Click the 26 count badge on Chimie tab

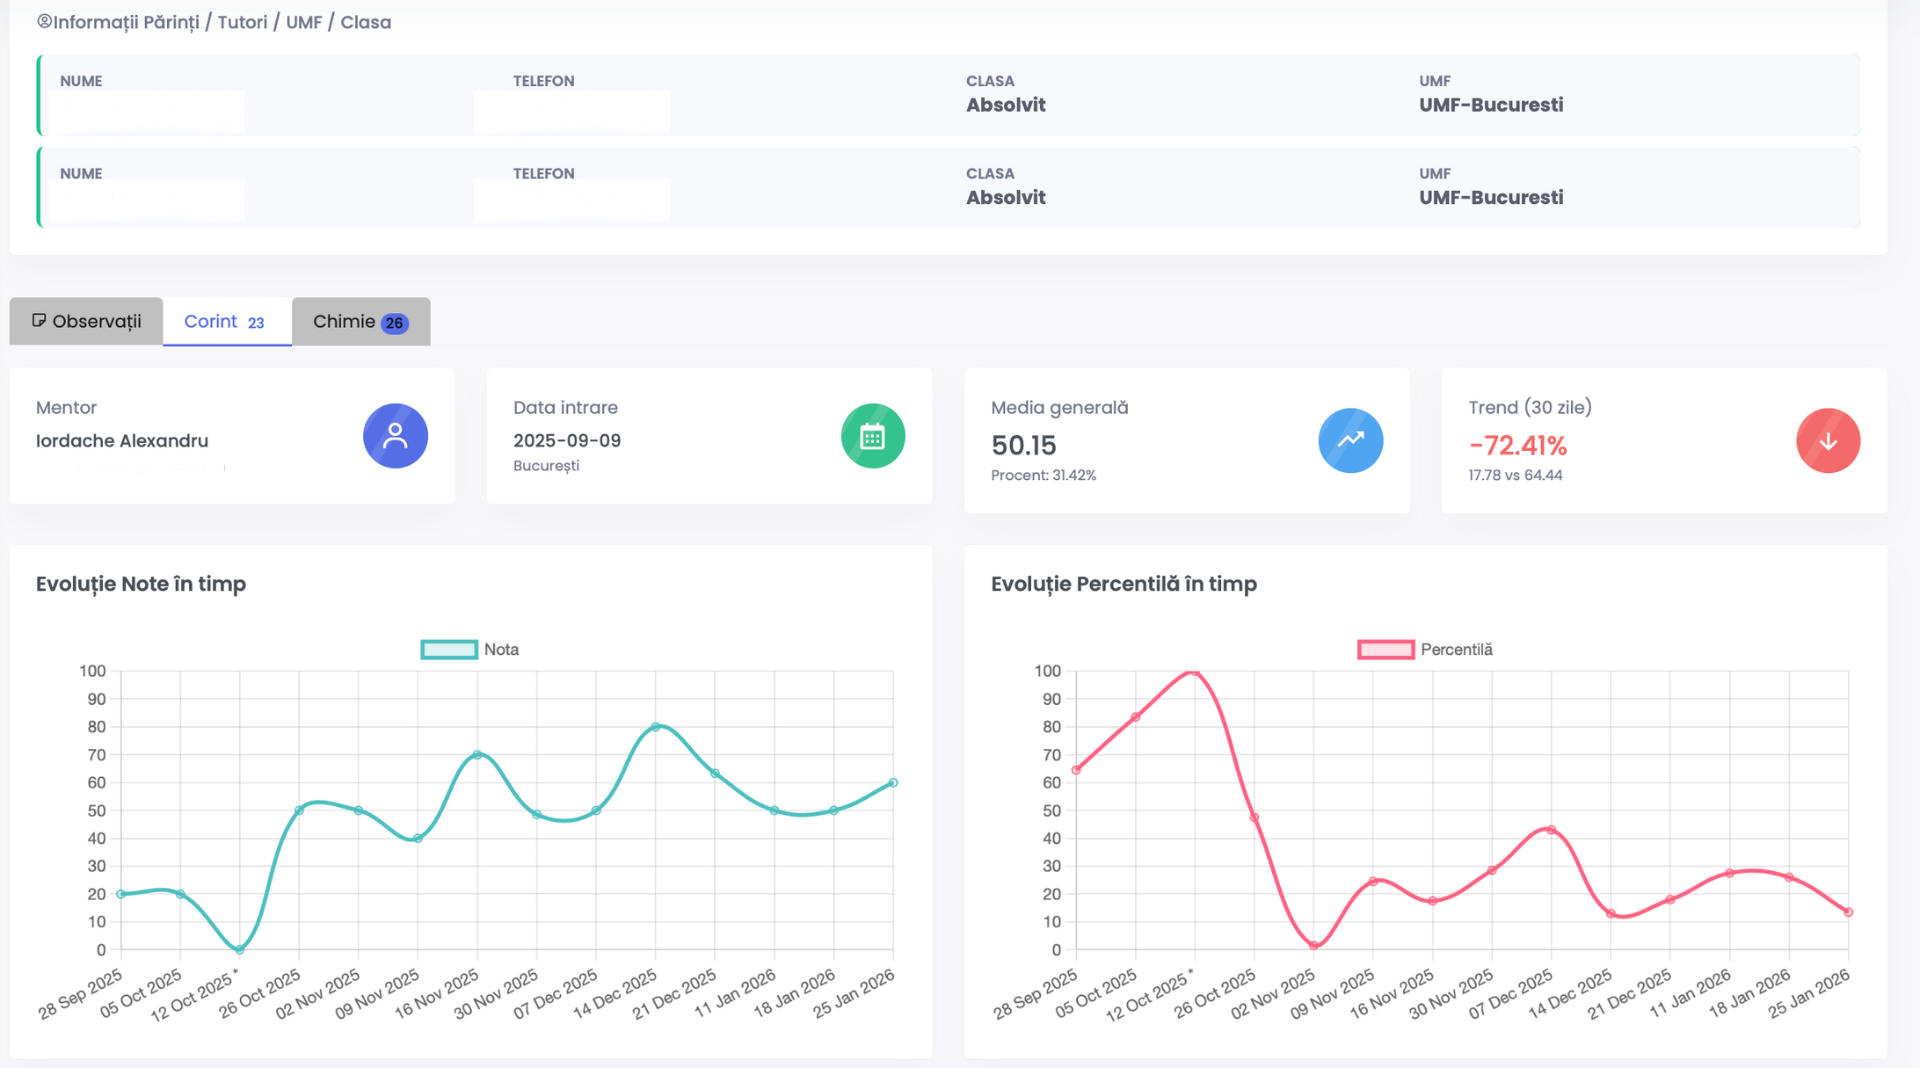pos(394,322)
